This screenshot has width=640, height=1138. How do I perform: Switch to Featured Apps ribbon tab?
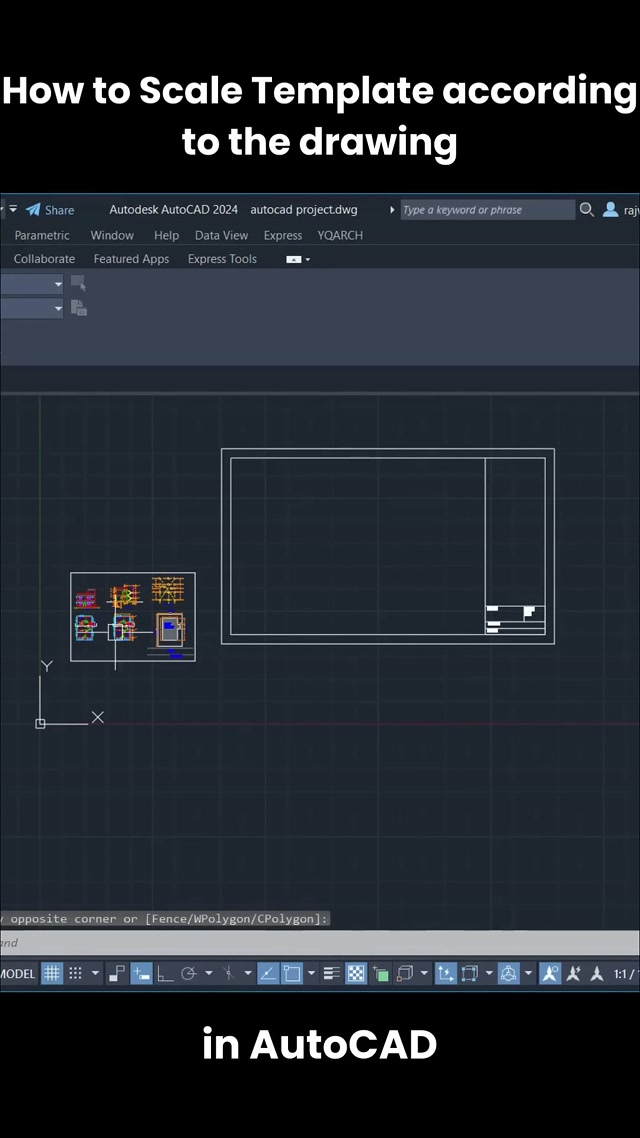[x=131, y=259]
